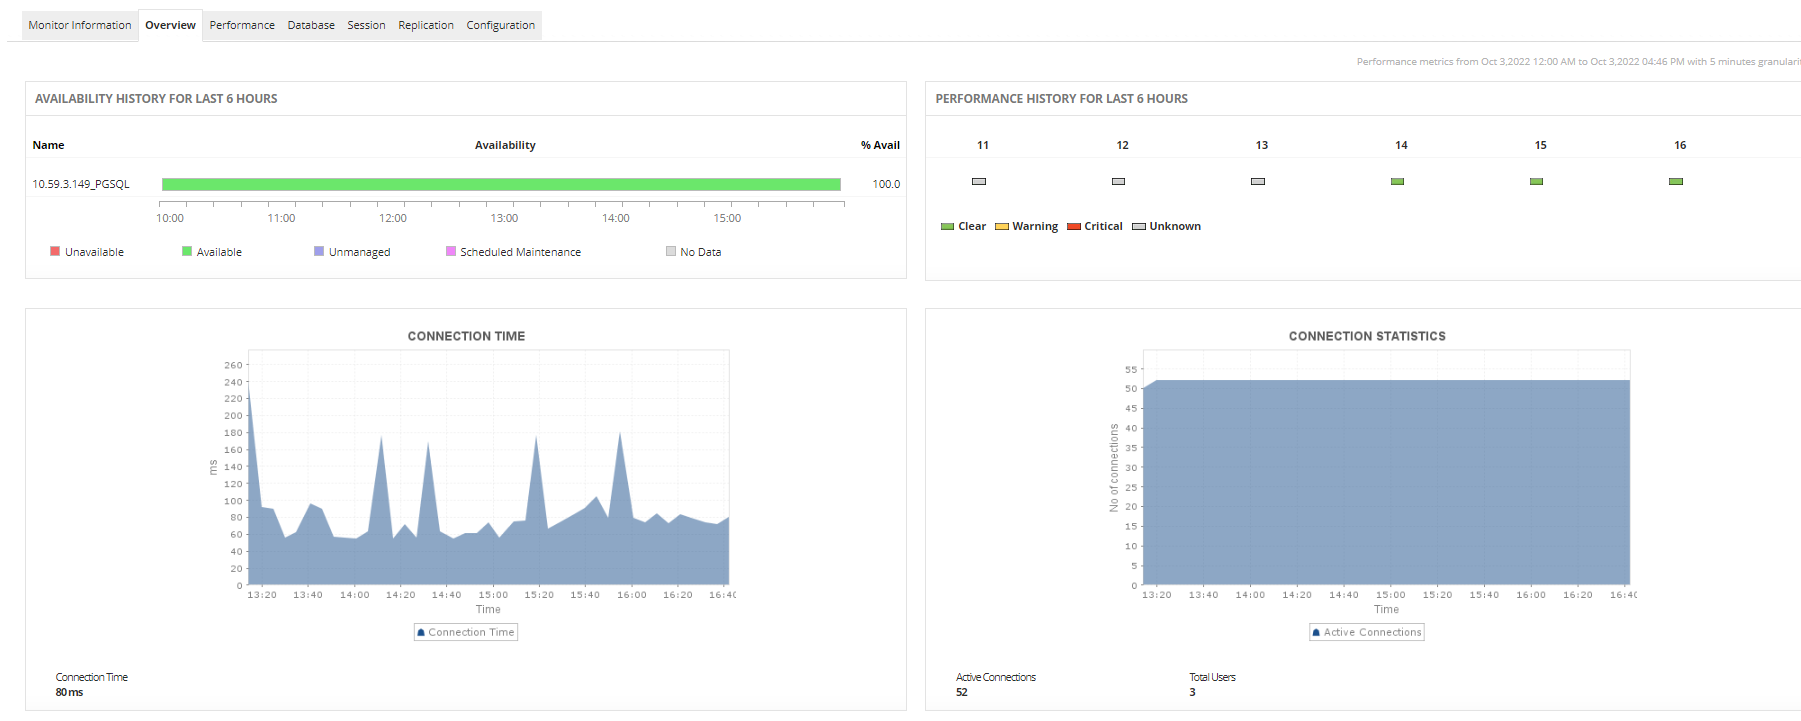
Task: Open the Configuration tab
Action: 500,25
